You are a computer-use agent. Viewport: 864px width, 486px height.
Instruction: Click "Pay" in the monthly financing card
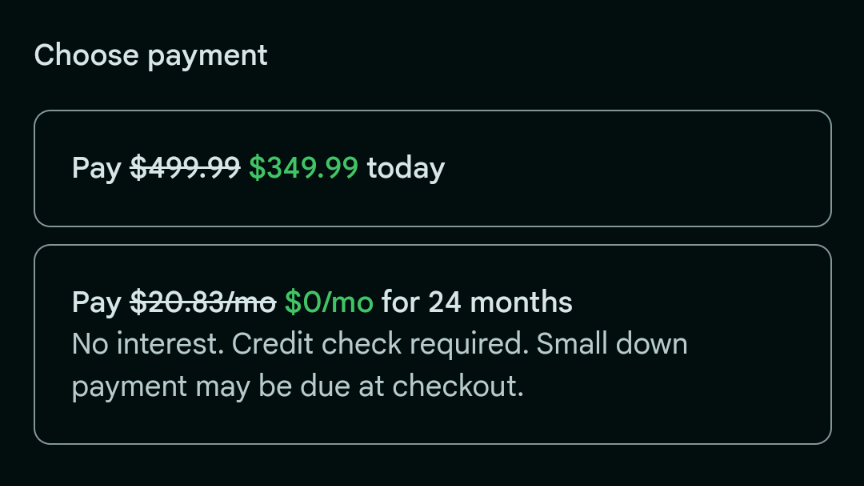(96, 302)
